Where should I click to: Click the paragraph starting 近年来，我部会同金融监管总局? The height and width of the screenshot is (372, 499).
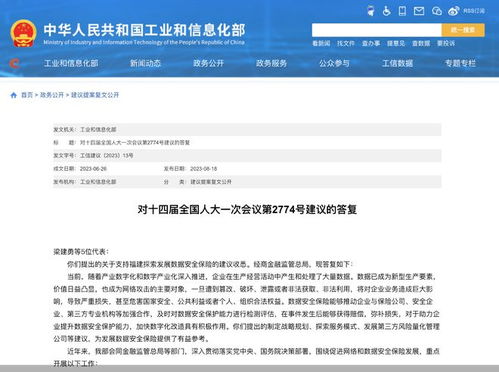pos(247,357)
